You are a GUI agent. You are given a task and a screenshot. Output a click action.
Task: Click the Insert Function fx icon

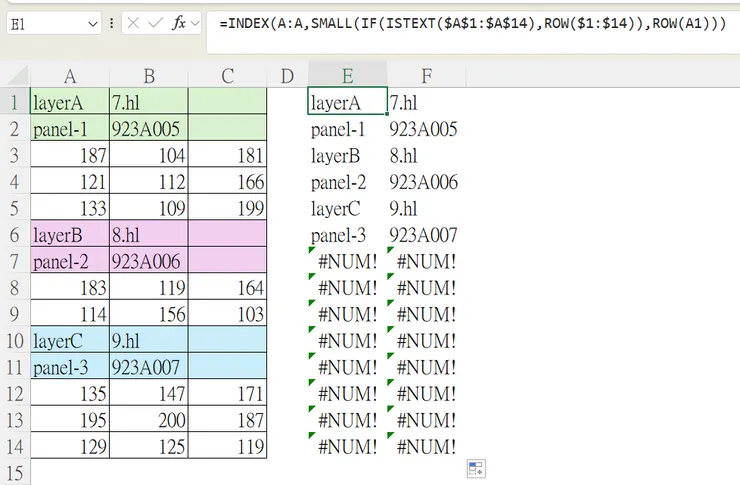[180, 22]
